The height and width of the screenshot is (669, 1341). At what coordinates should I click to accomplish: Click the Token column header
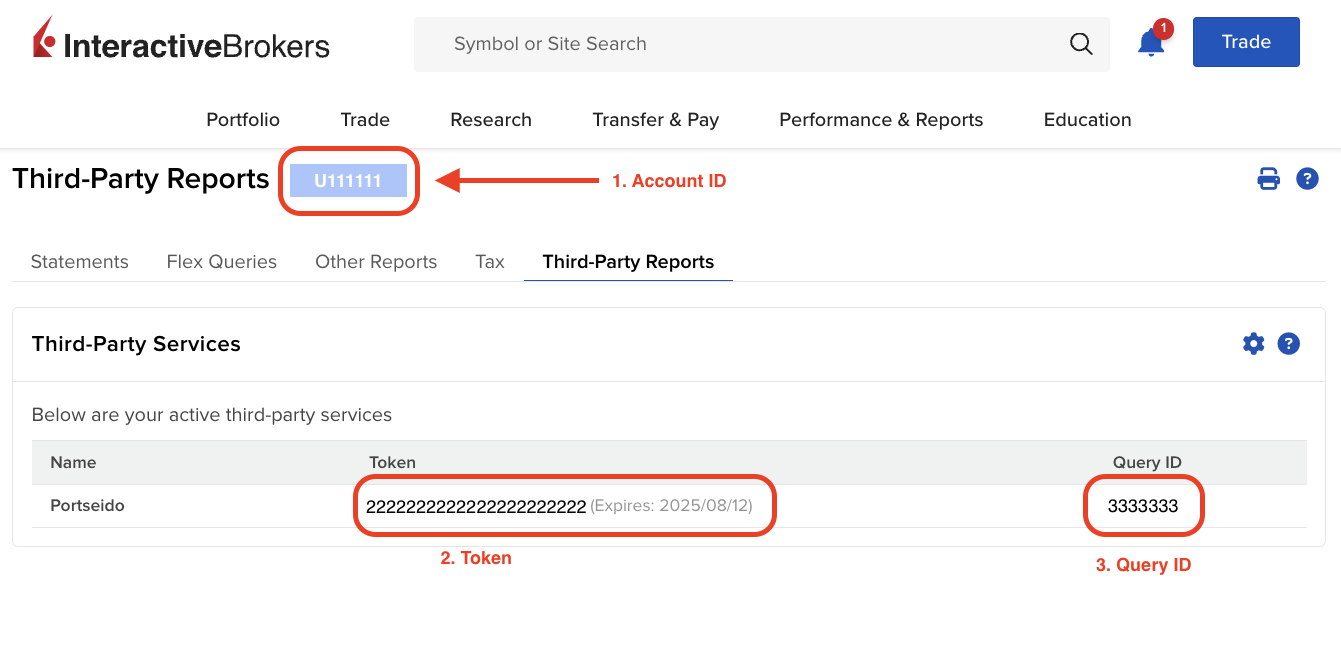(392, 462)
